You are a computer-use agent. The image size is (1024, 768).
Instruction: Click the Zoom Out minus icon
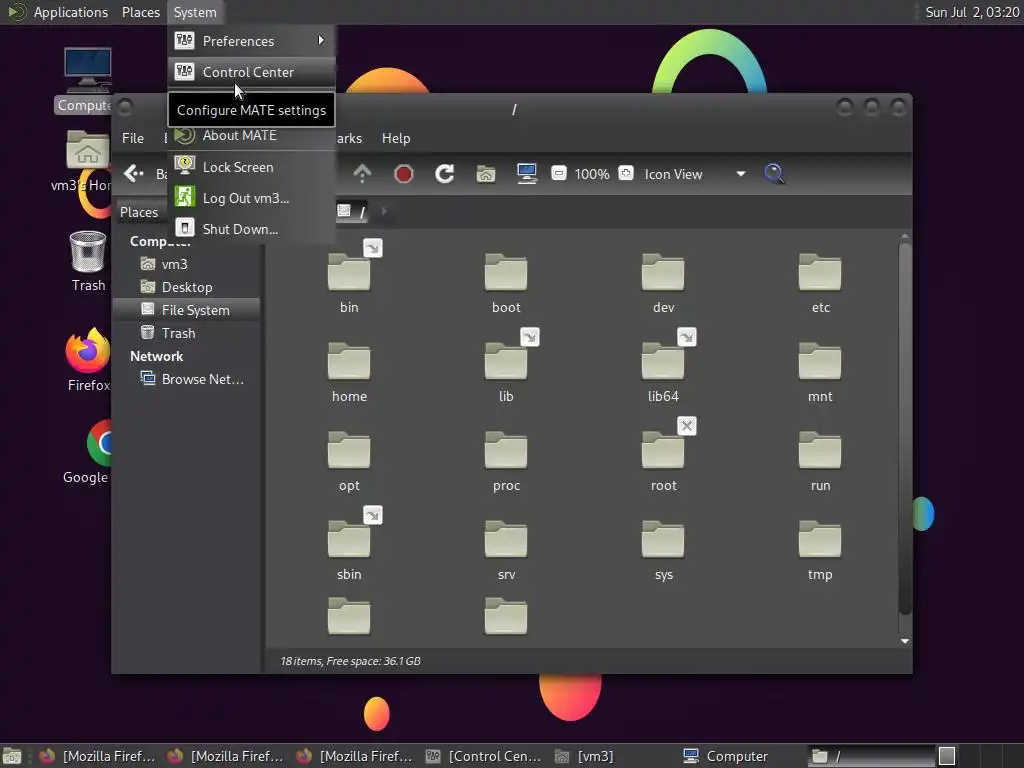tap(558, 173)
